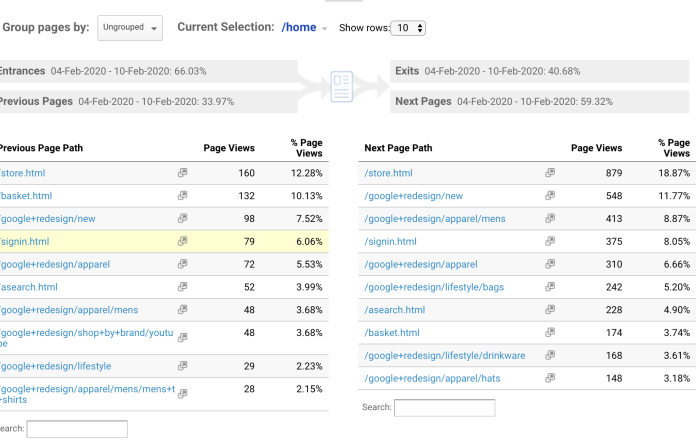700x447 pixels.
Task: Click the 6.06% value in highlighted row
Action: (x=309, y=241)
